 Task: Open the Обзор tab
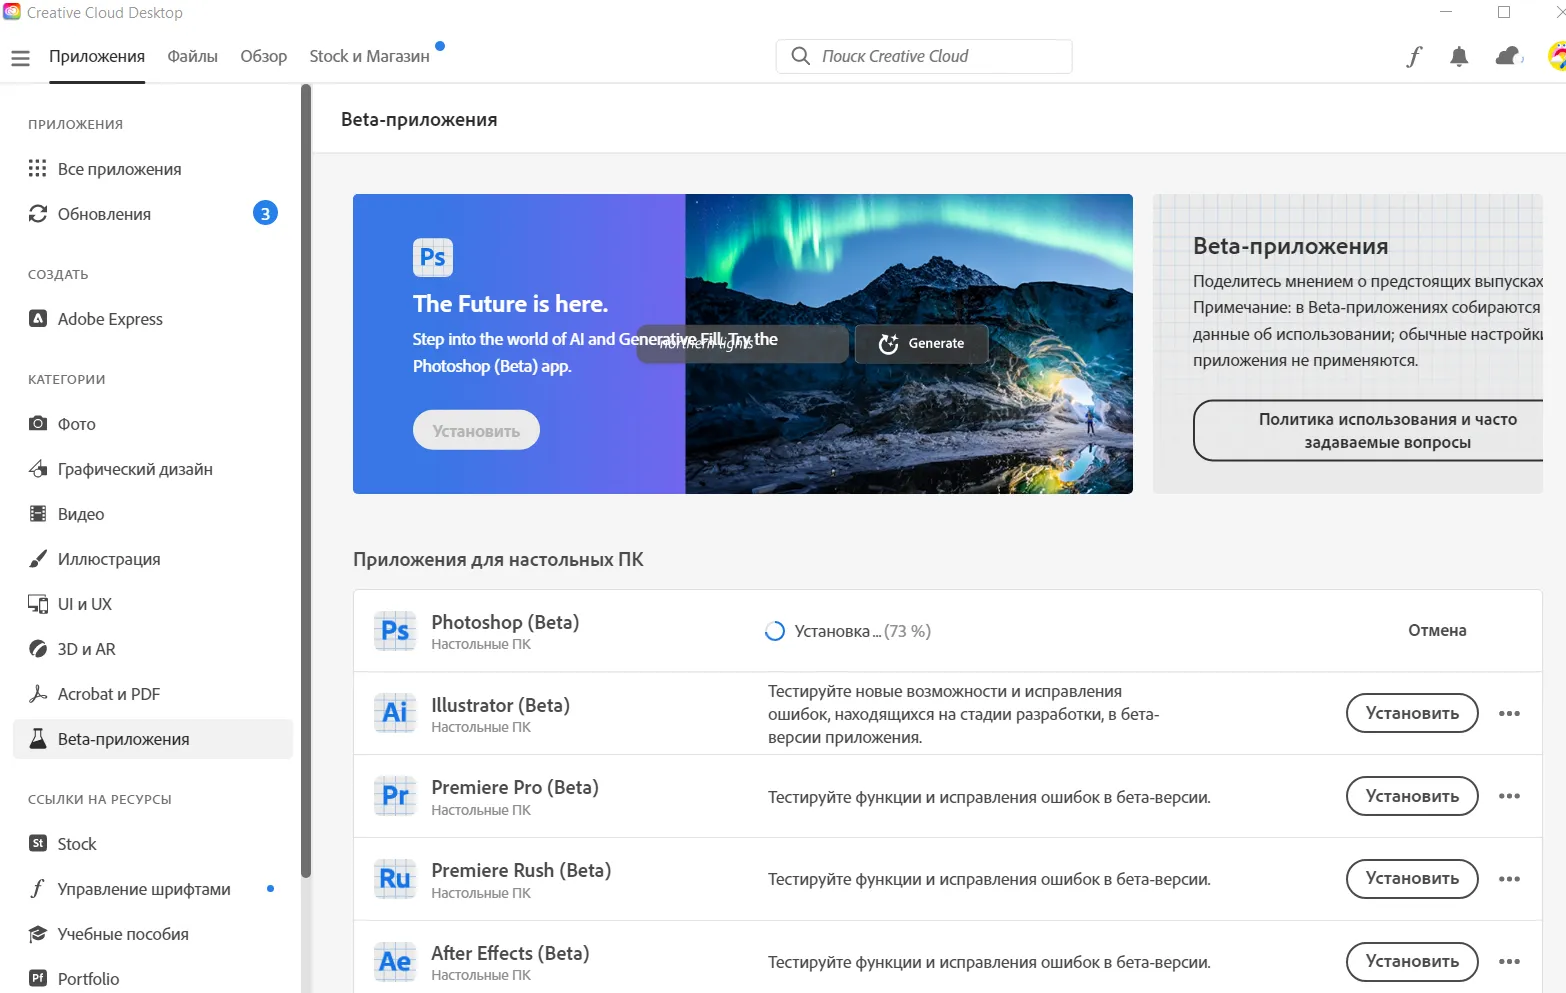pyautogui.click(x=263, y=57)
